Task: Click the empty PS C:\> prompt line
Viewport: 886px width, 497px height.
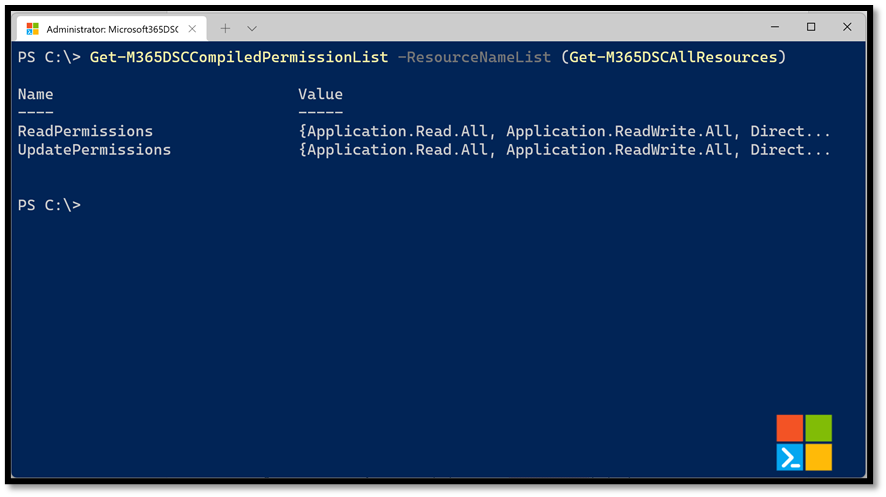Action: [49, 205]
